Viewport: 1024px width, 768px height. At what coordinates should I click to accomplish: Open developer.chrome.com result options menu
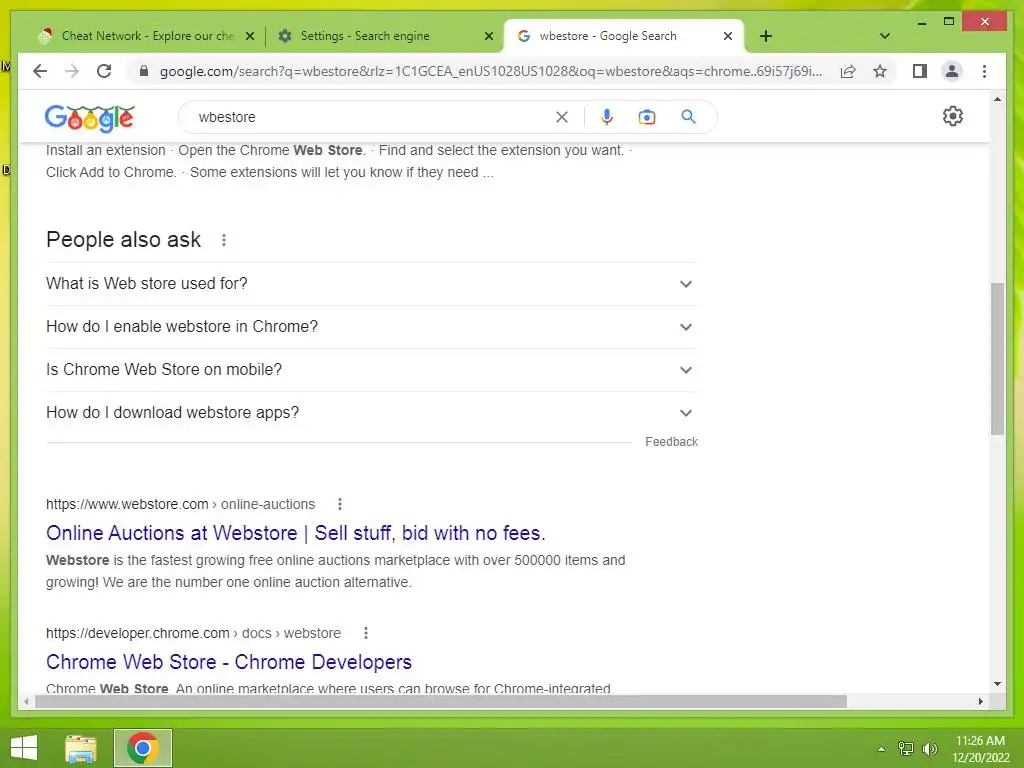[366, 633]
